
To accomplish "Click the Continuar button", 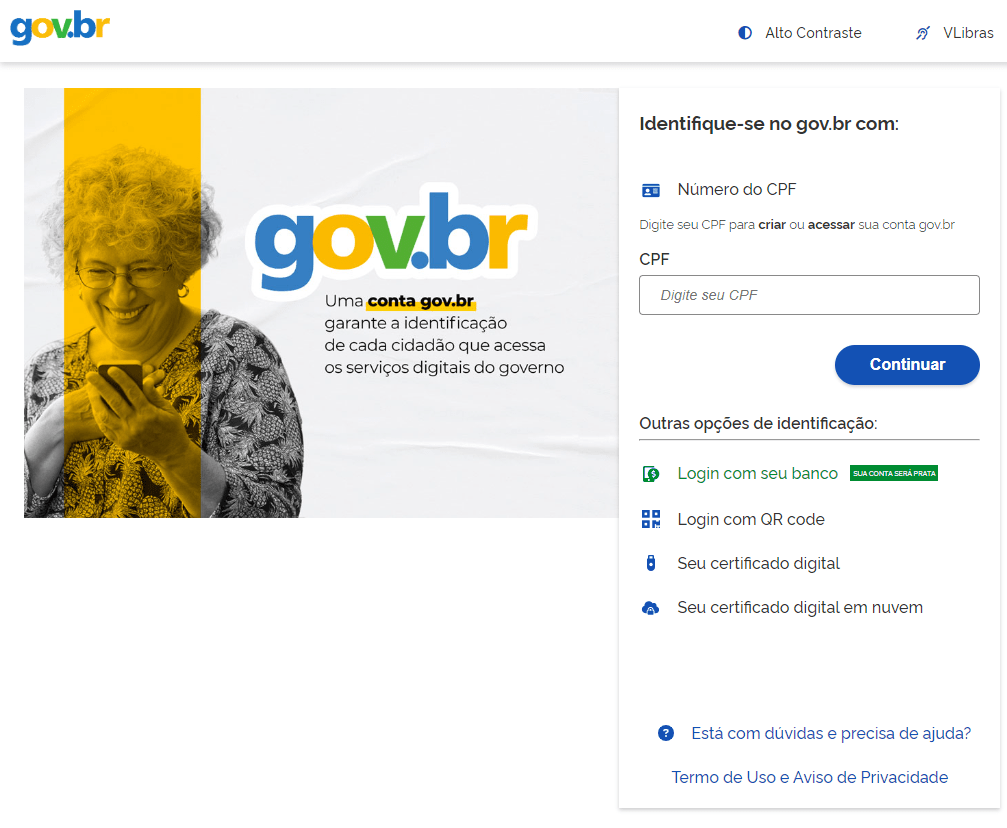I will [x=907, y=364].
